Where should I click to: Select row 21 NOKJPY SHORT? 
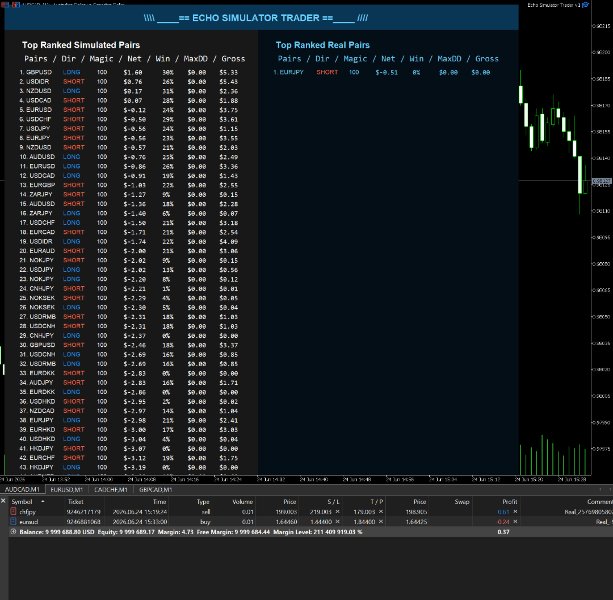coord(129,260)
